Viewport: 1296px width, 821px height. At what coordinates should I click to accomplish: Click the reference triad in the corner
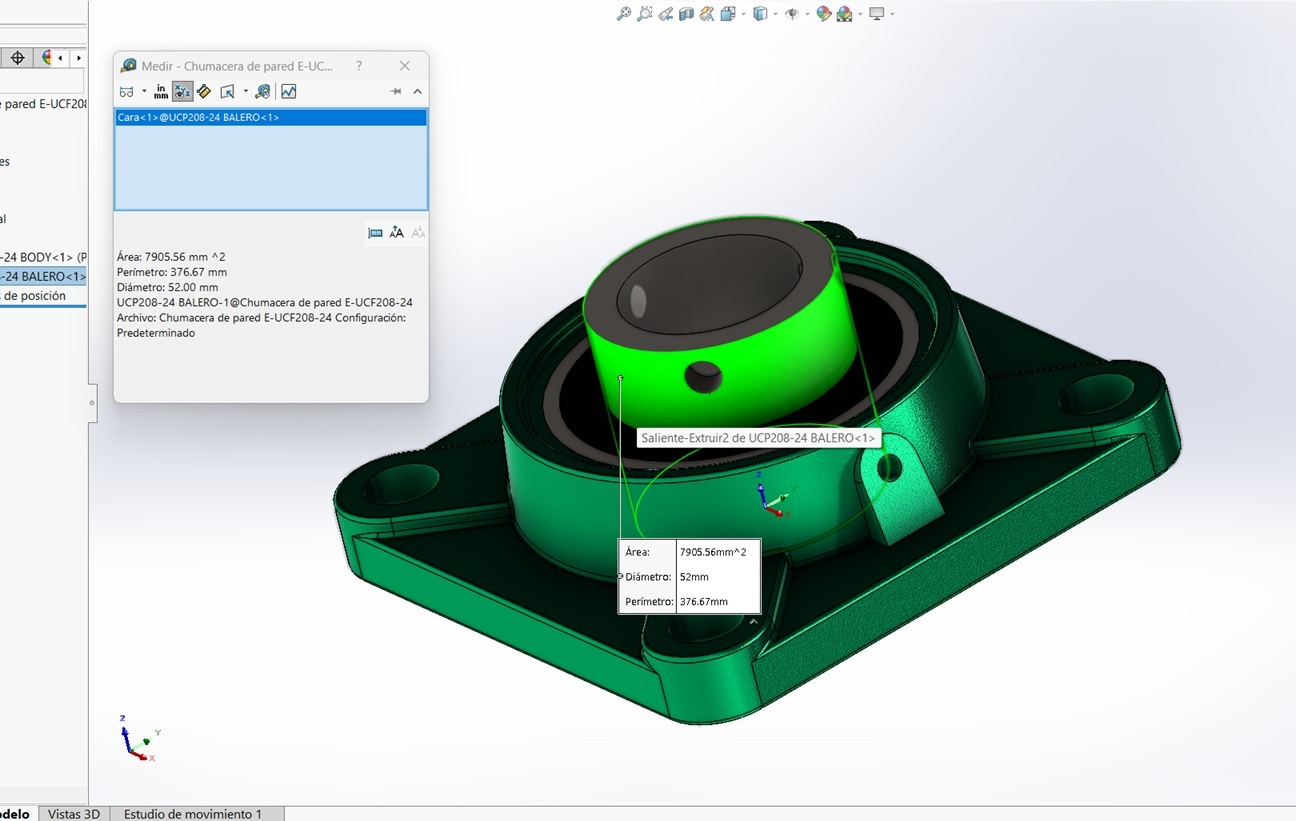click(137, 738)
